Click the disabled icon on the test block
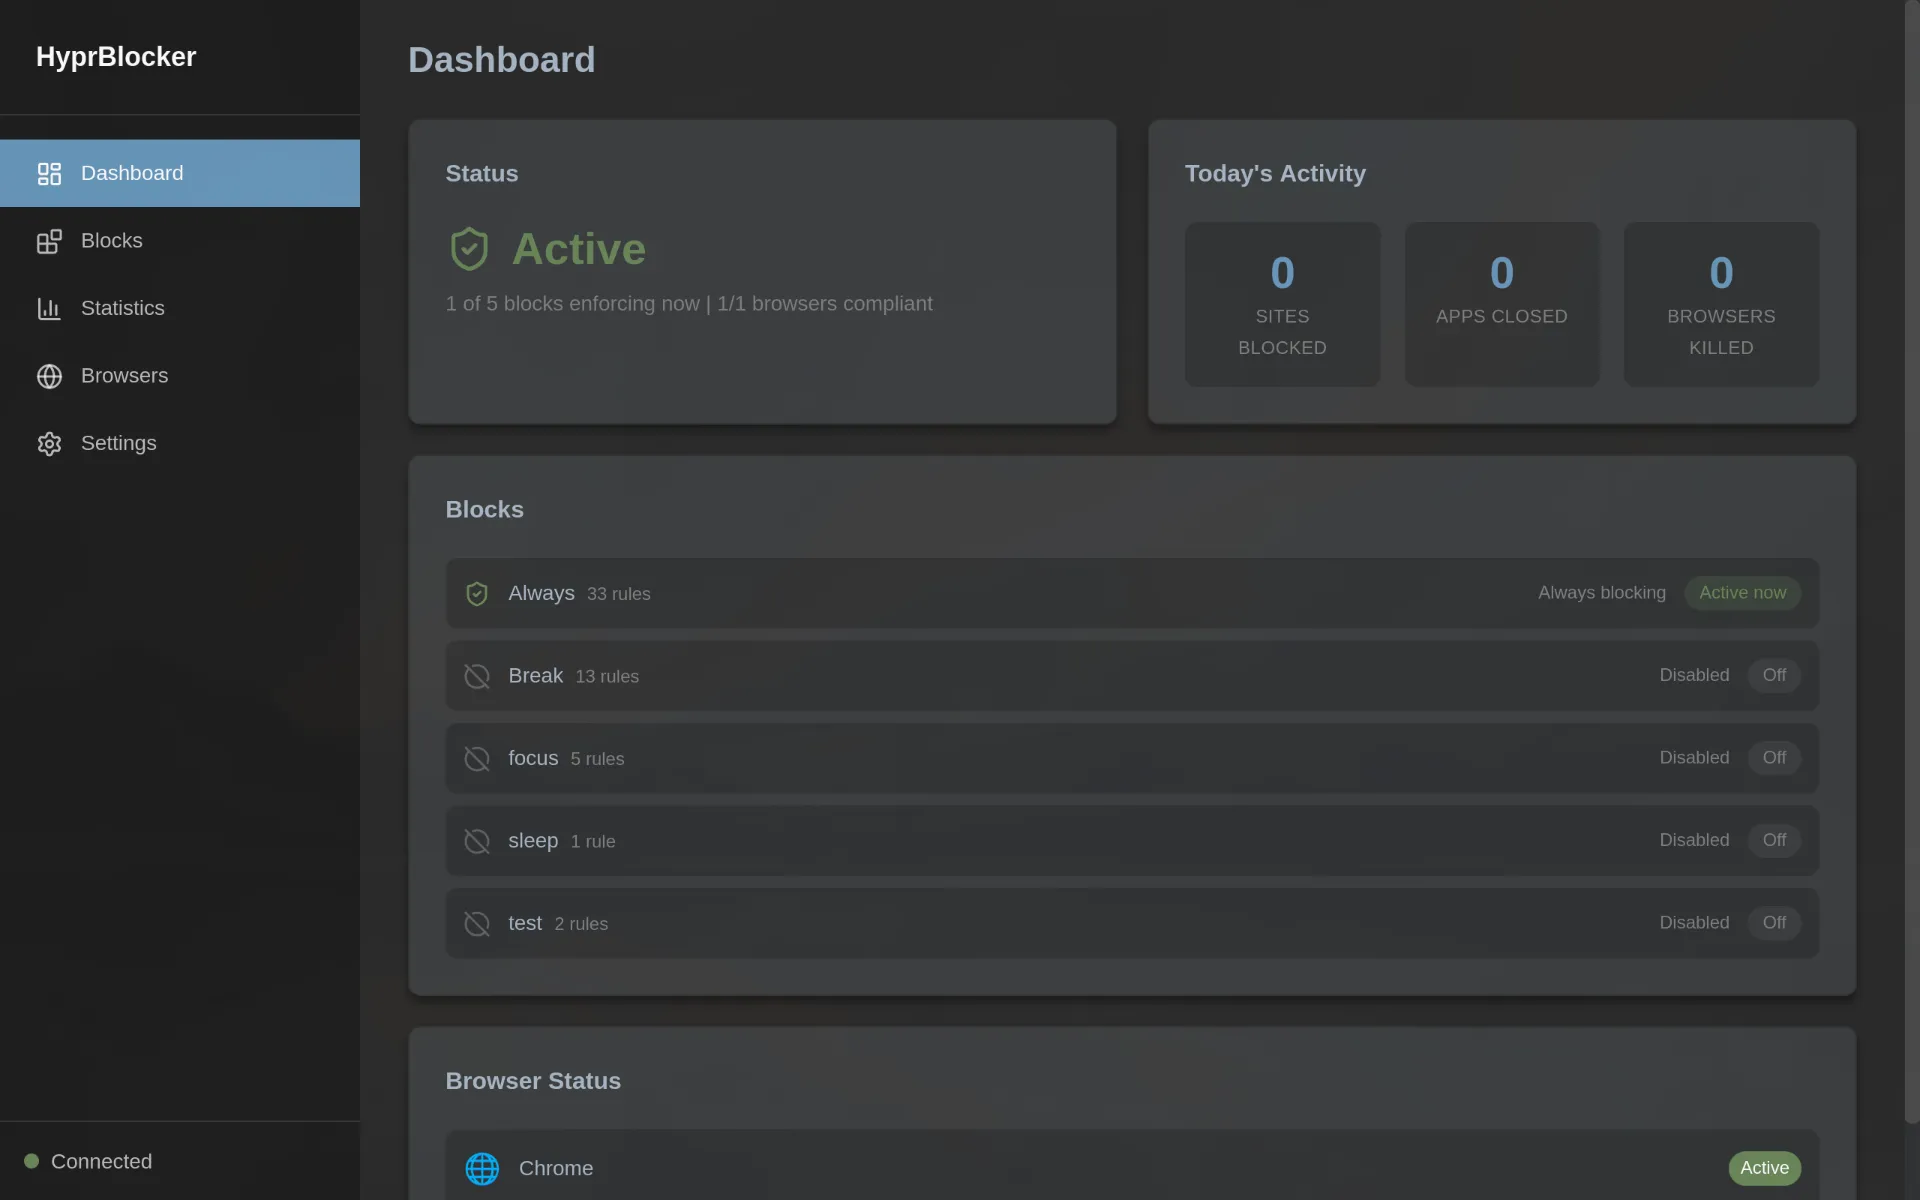1920x1200 pixels. [477, 924]
